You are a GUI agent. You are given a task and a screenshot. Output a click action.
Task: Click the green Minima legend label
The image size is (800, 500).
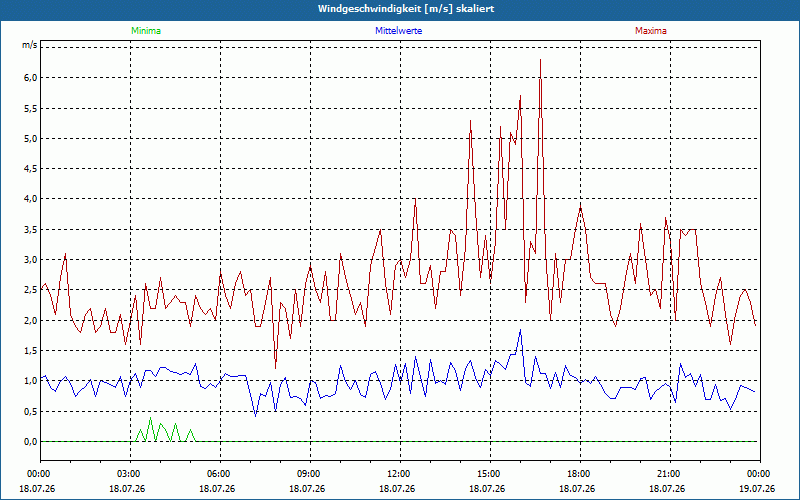tap(146, 31)
